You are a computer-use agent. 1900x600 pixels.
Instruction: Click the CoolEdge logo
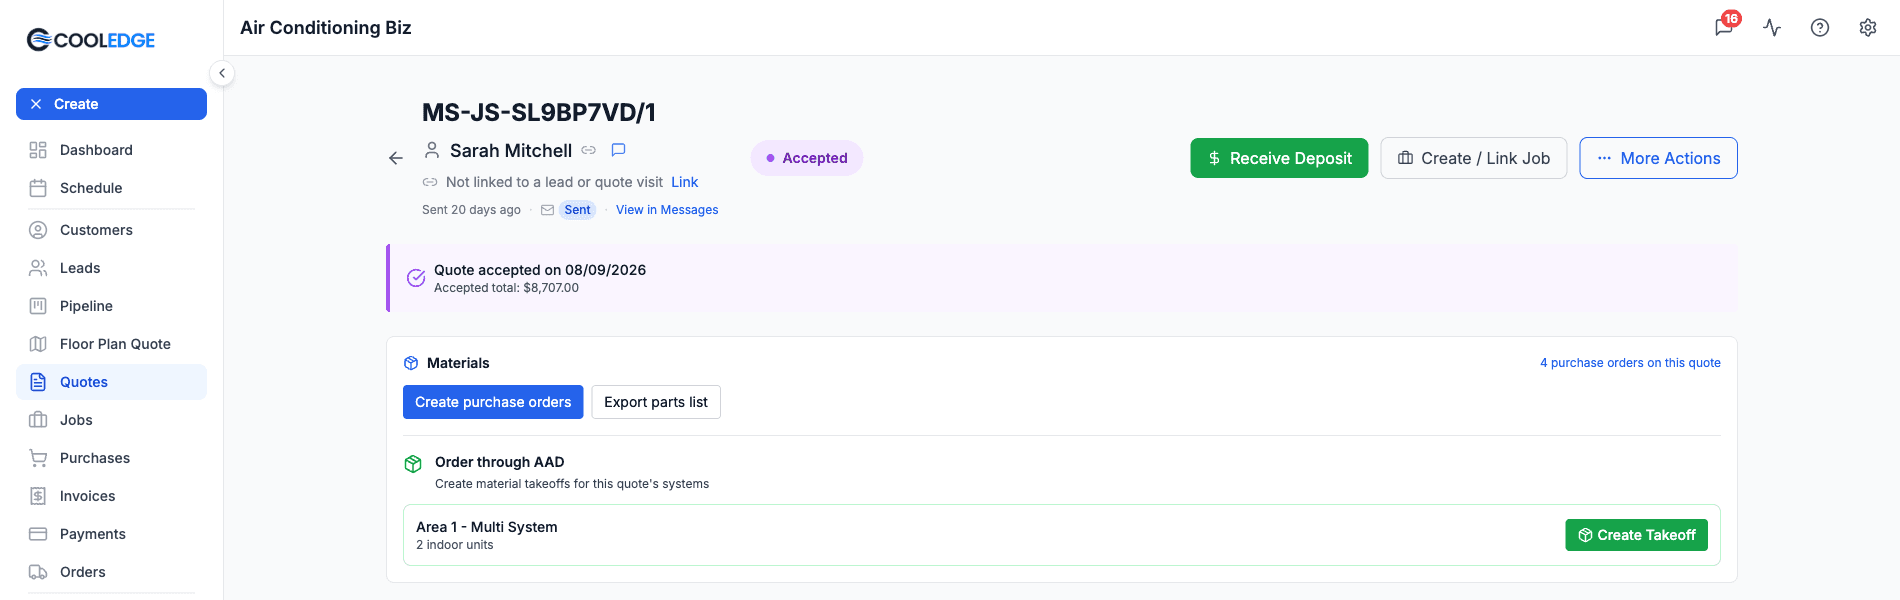[91, 40]
